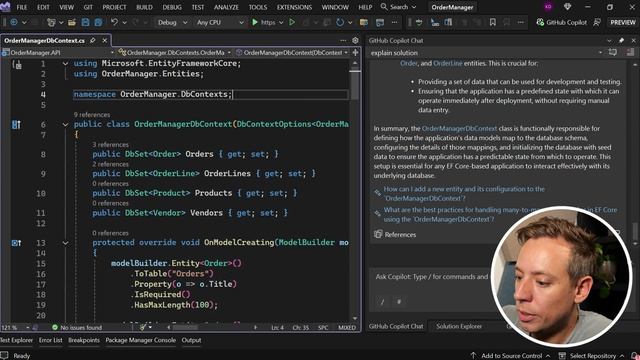Toggle bookmark icon in toolbar

tap(493, 22)
